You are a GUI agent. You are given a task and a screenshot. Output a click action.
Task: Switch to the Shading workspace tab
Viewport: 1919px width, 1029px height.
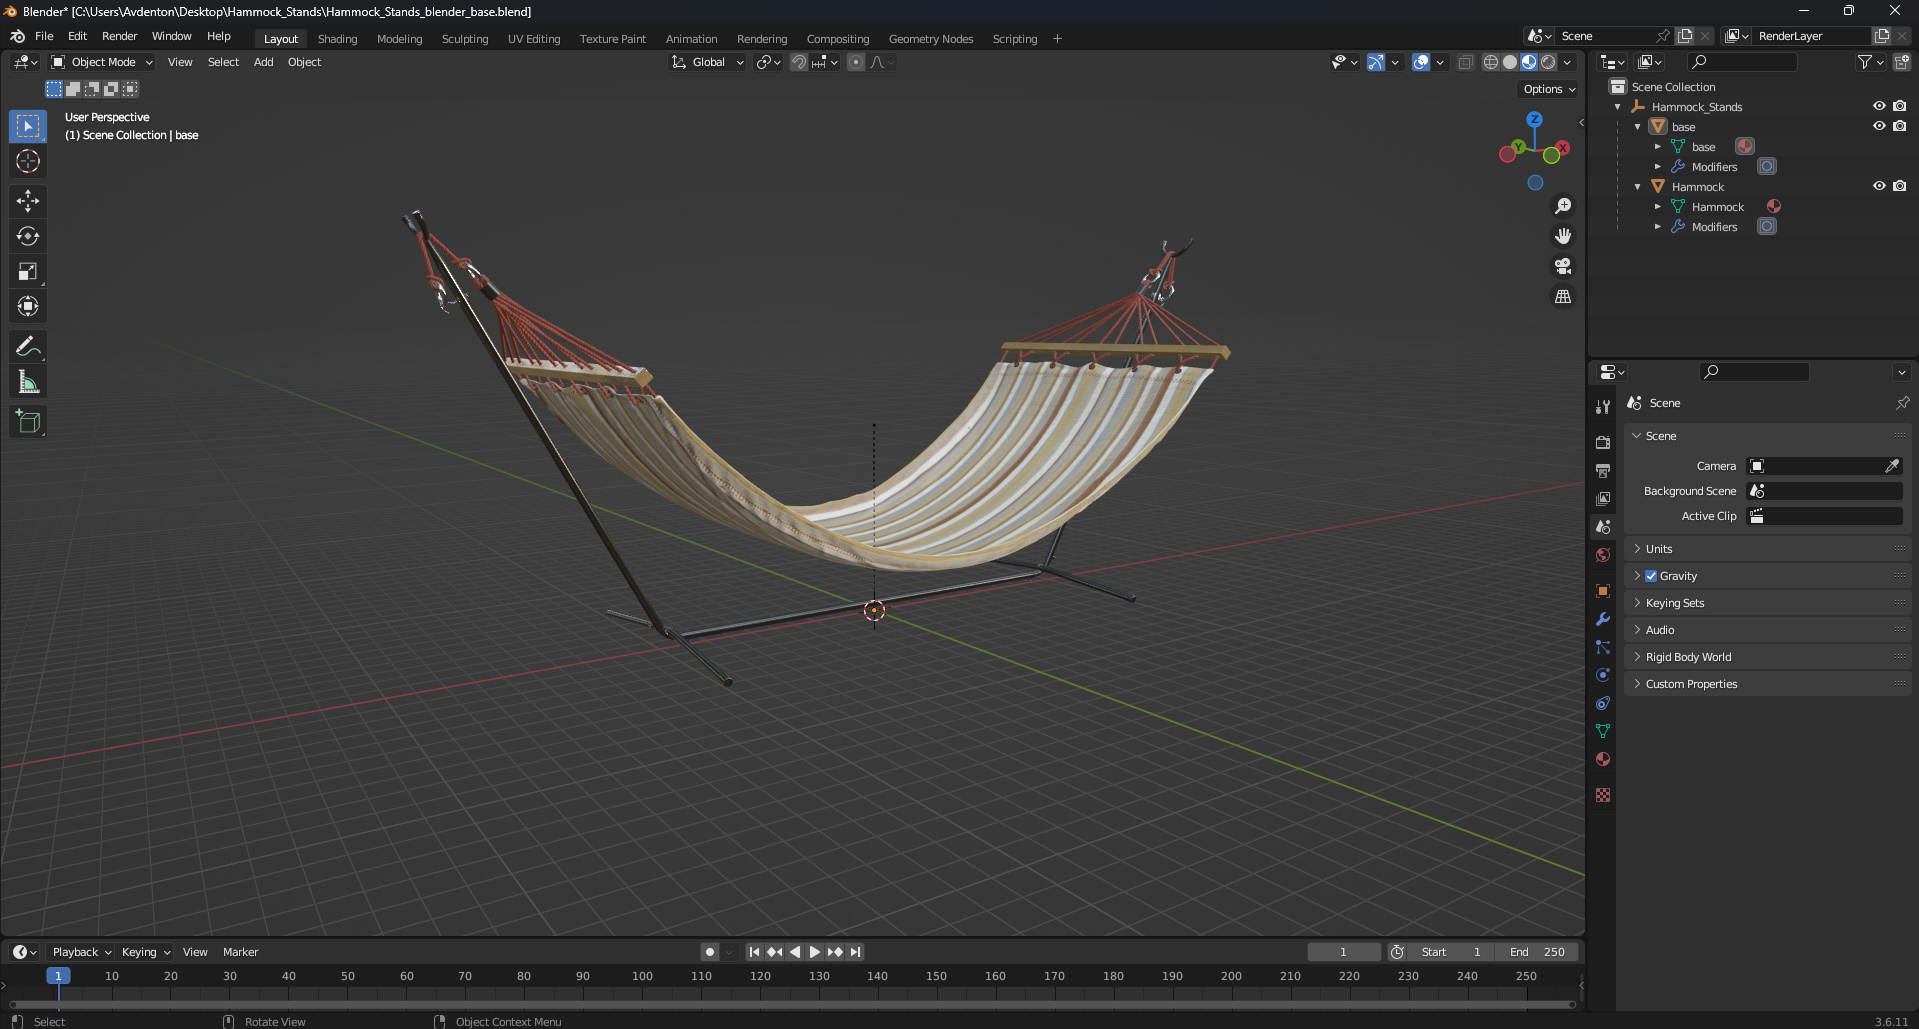337,39
